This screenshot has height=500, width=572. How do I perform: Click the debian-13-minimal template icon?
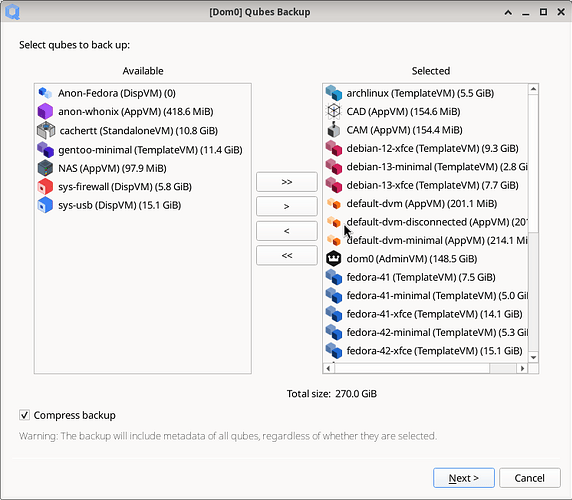tap(333, 167)
